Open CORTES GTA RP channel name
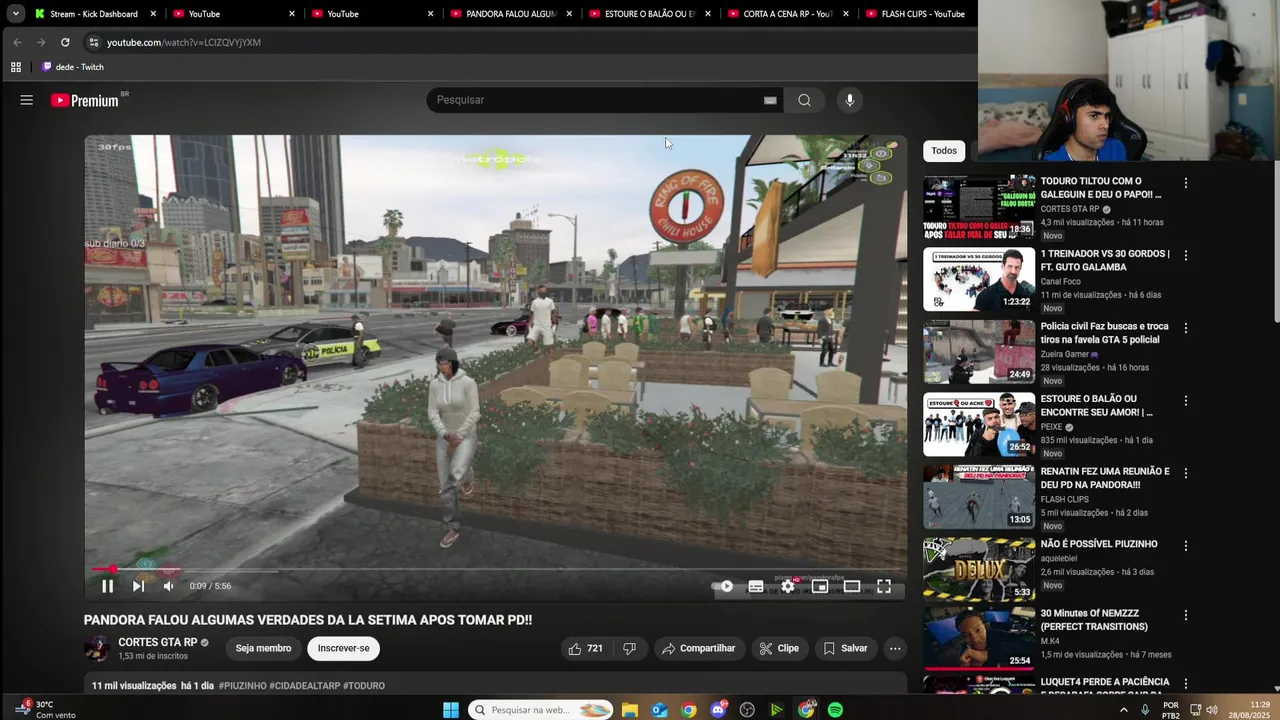1280x720 pixels. [157, 642]
